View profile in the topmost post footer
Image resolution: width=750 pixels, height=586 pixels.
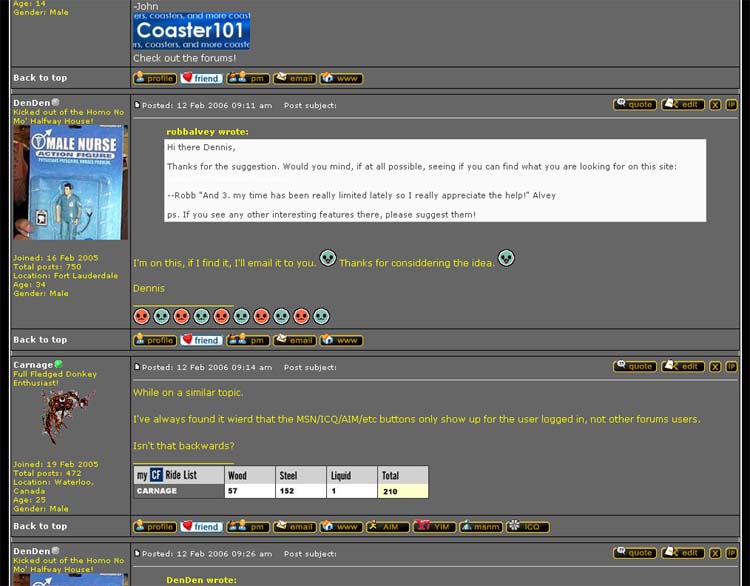click(155, 78)
